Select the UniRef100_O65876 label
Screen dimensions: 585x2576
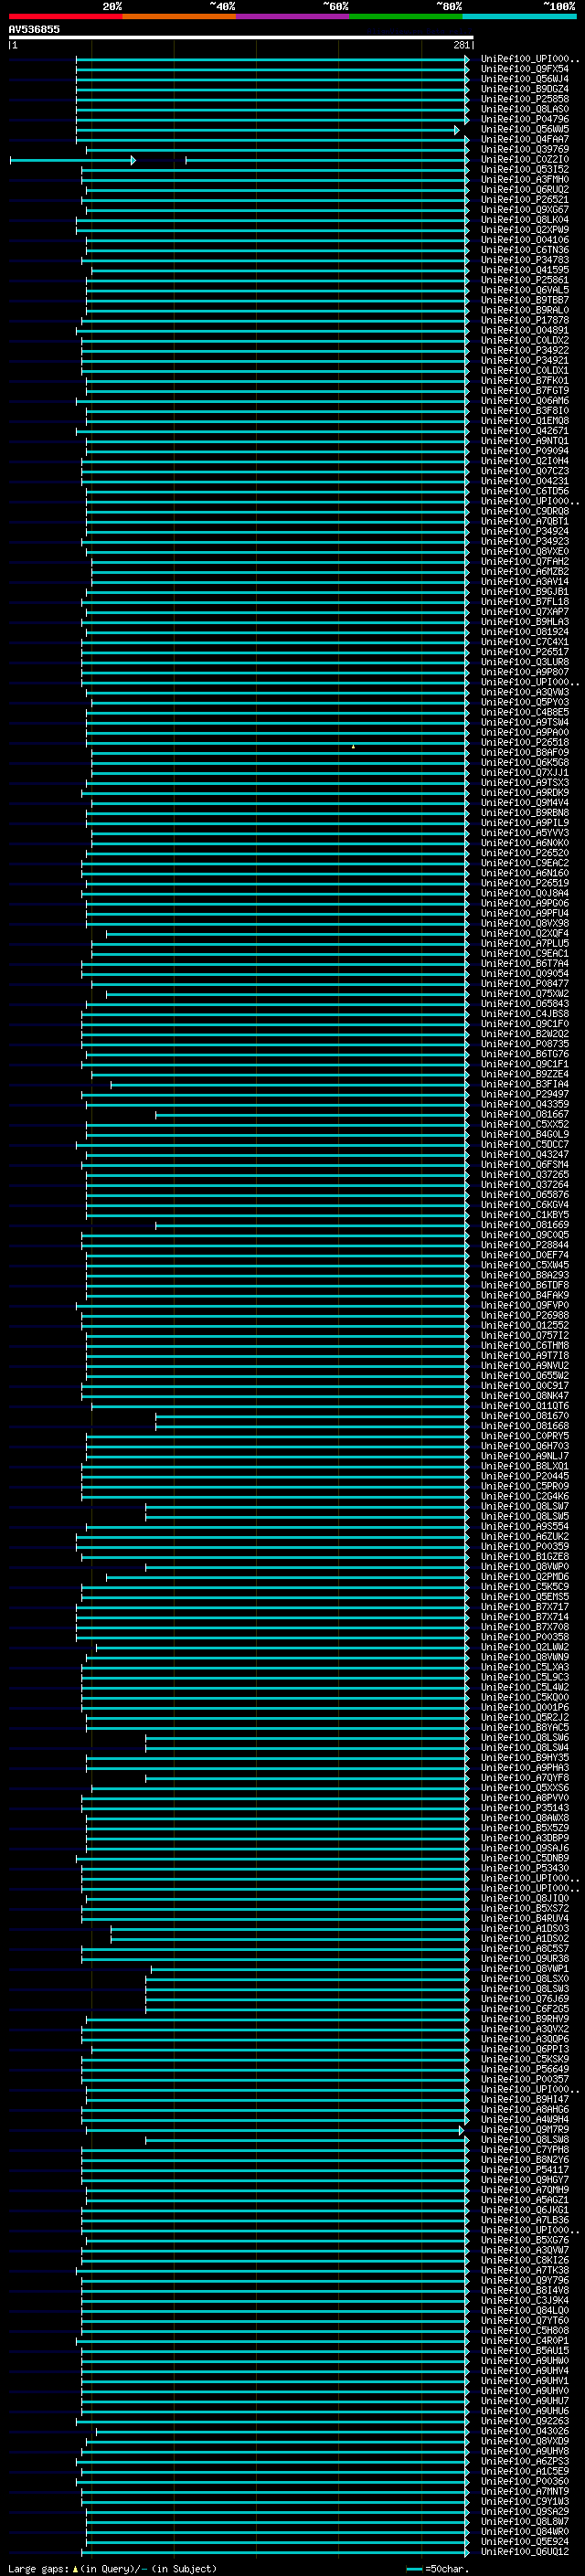[x=525, y=1195]
